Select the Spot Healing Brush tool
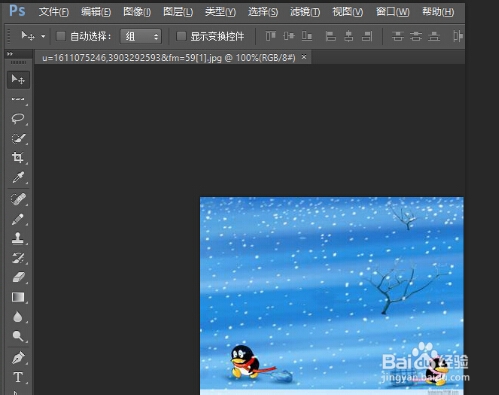This screenshot has height=395, width=499. (18, 199)
